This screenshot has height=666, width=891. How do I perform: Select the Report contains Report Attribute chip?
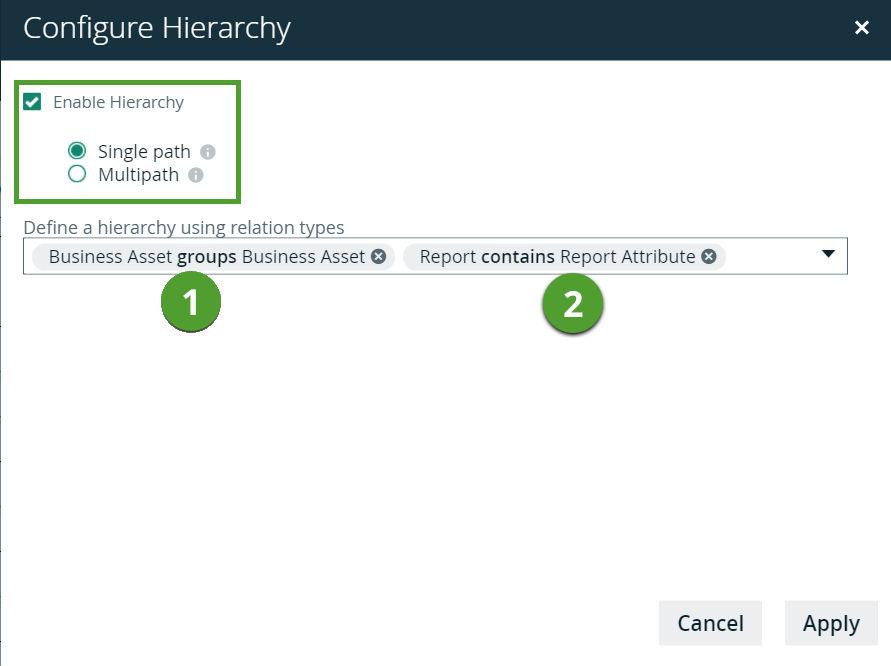point(556,257)
